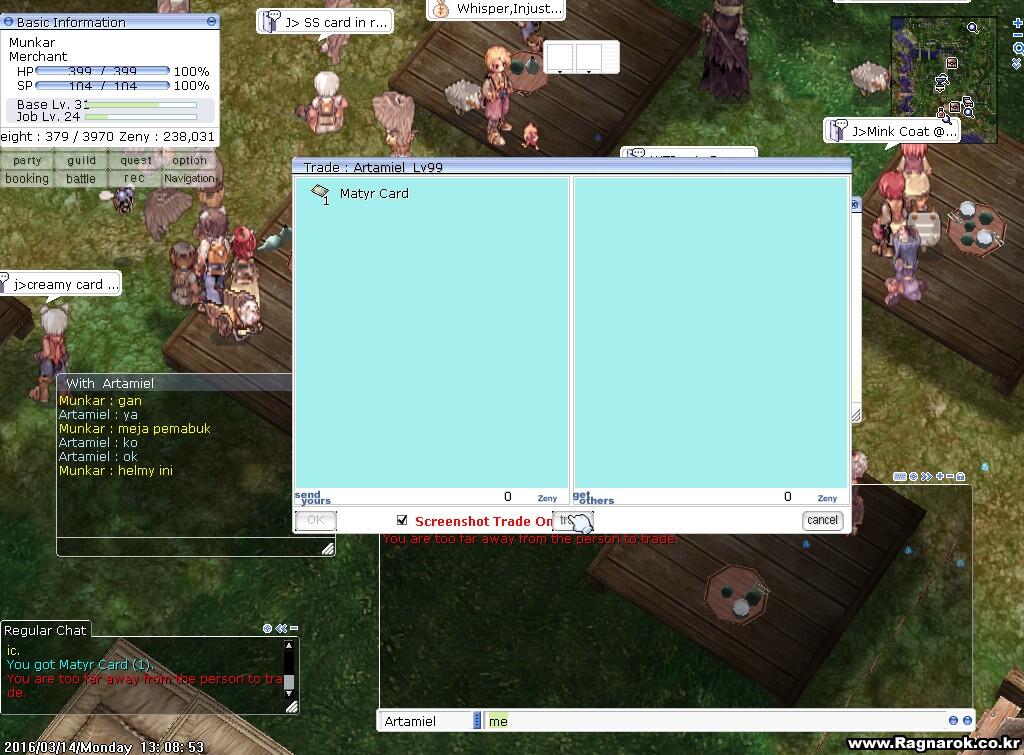Click the send yours Zeny amount field
The height and width of the screenshot is (755, 1024).
click(431, 497)
